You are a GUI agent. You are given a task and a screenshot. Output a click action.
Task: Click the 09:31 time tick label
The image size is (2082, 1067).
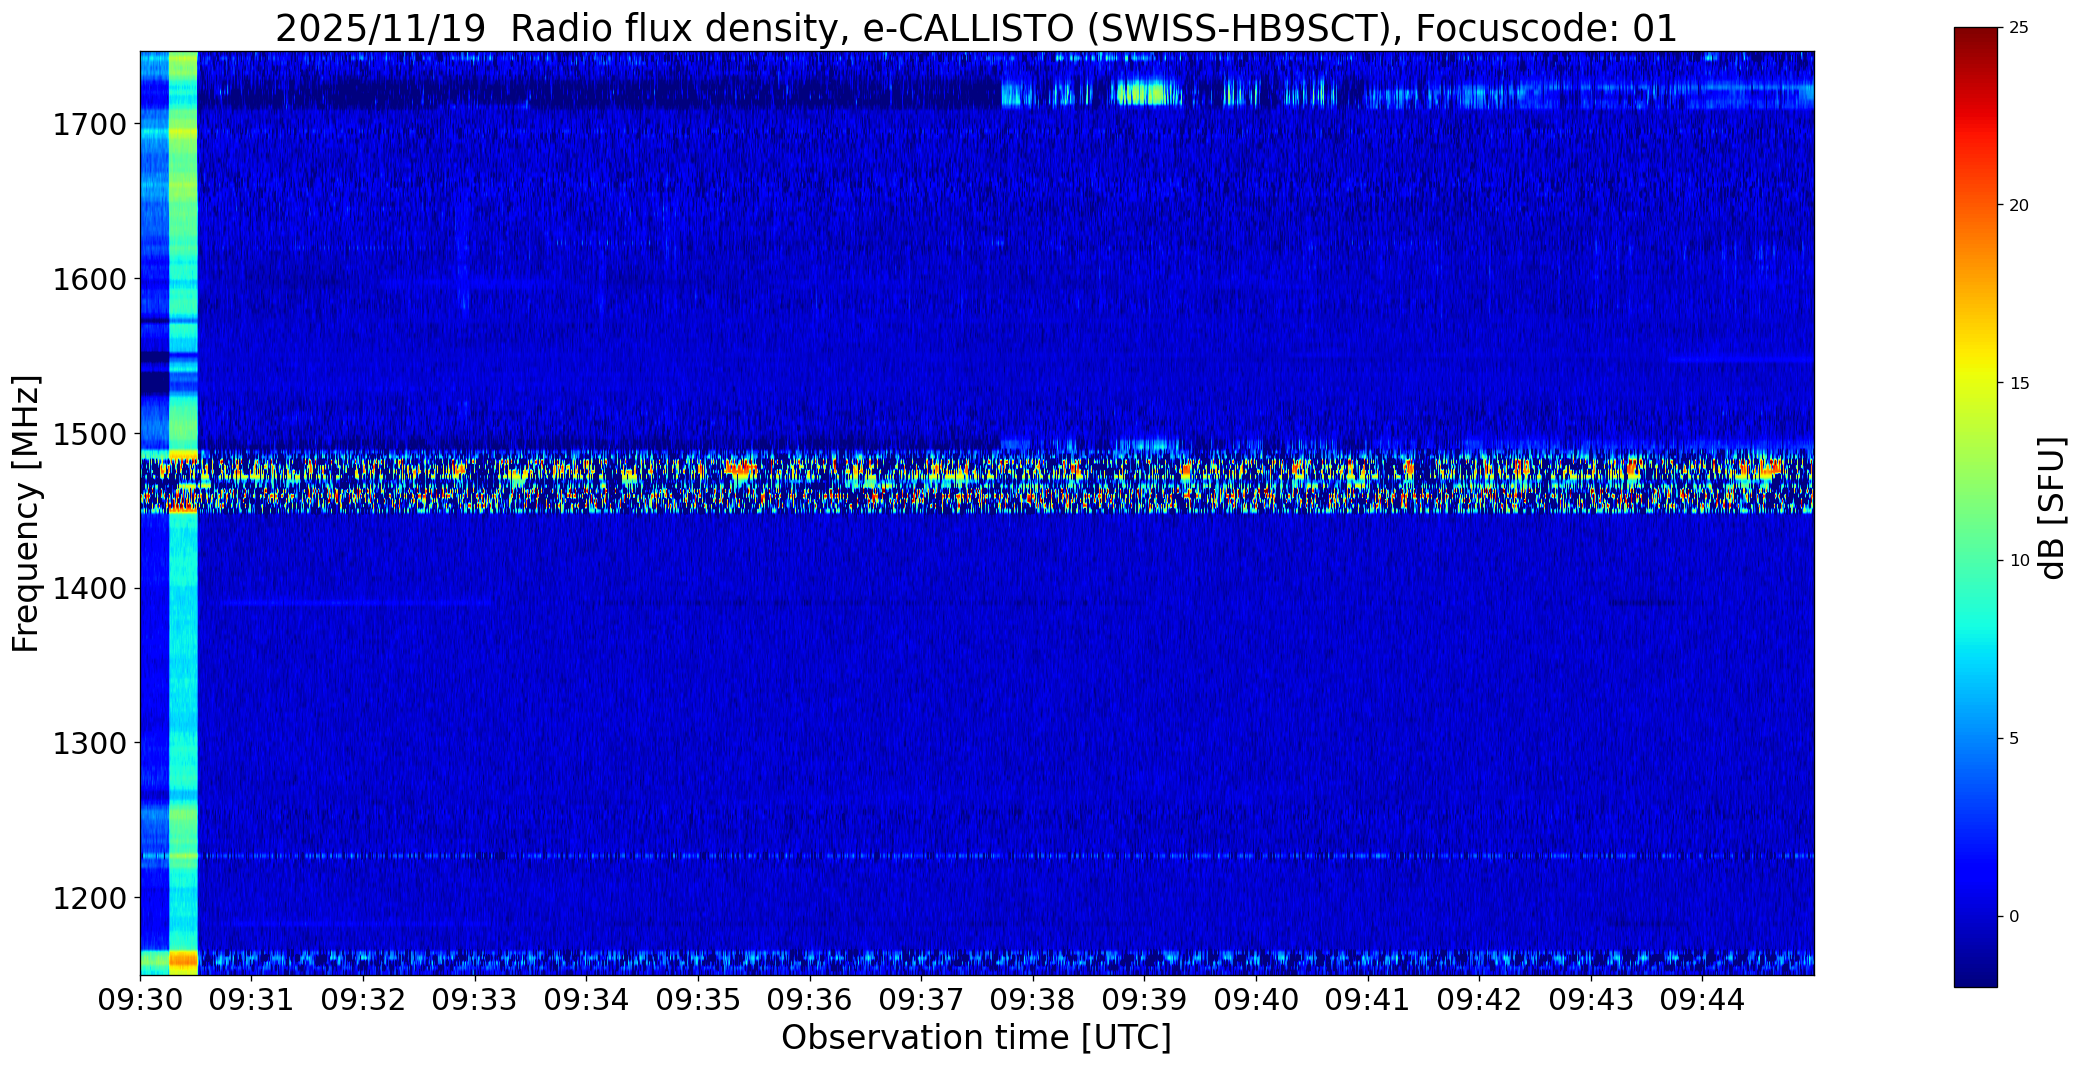(x=252, y=1000)
